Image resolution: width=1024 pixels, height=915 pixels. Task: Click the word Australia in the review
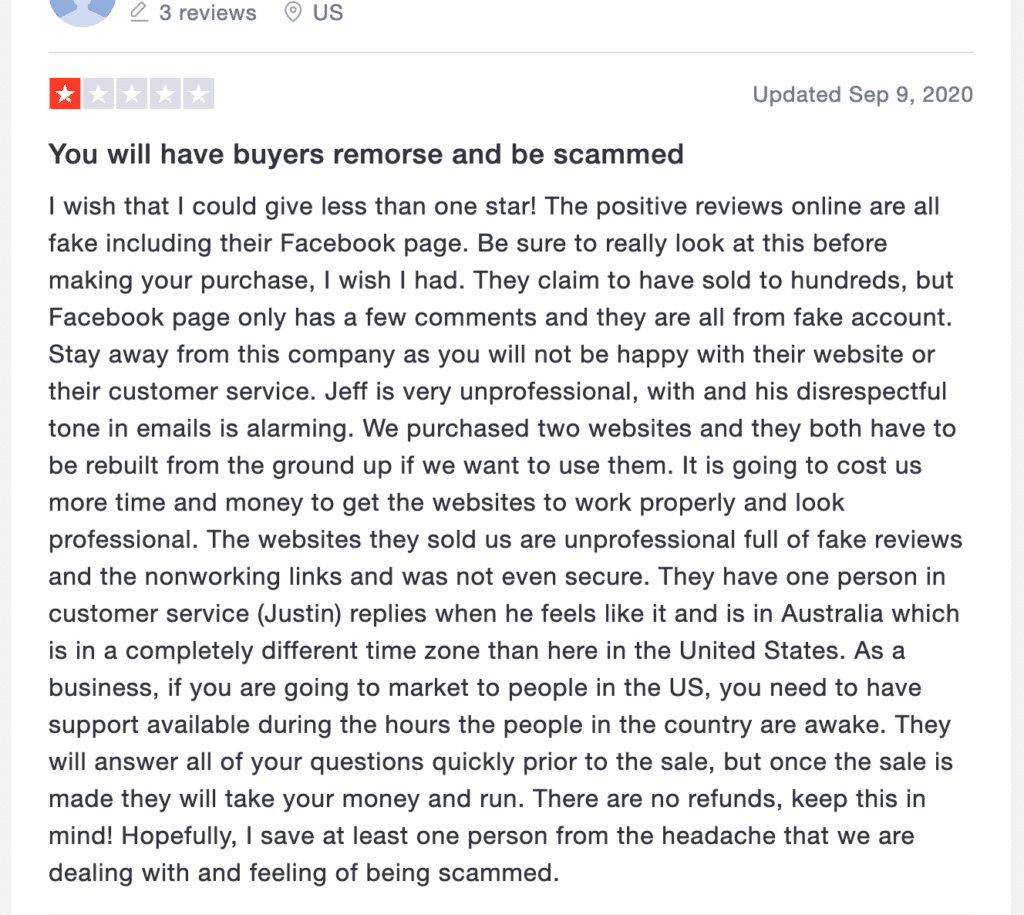pos(833,614)
